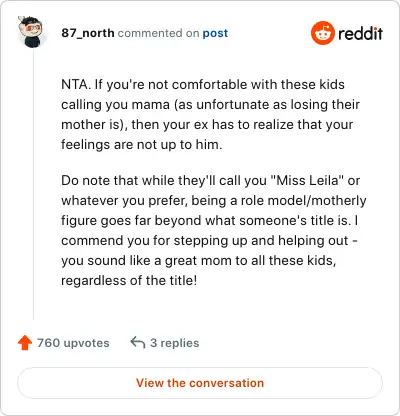
Task: Click the reply arrow icon
Action: click(138, 342)
